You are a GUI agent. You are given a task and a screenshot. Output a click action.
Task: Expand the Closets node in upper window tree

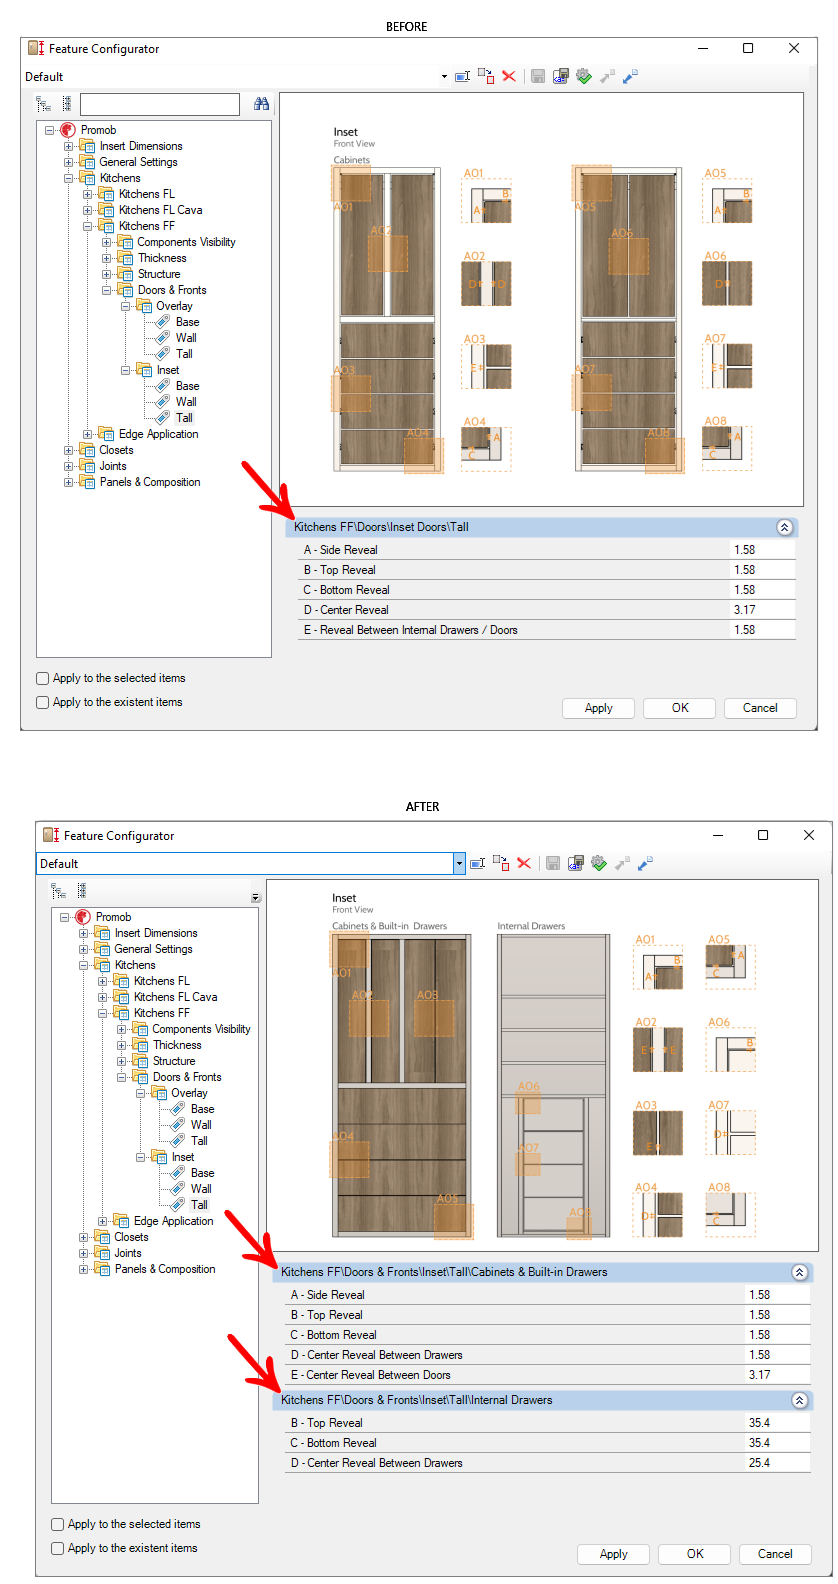(x=69, y=450)
